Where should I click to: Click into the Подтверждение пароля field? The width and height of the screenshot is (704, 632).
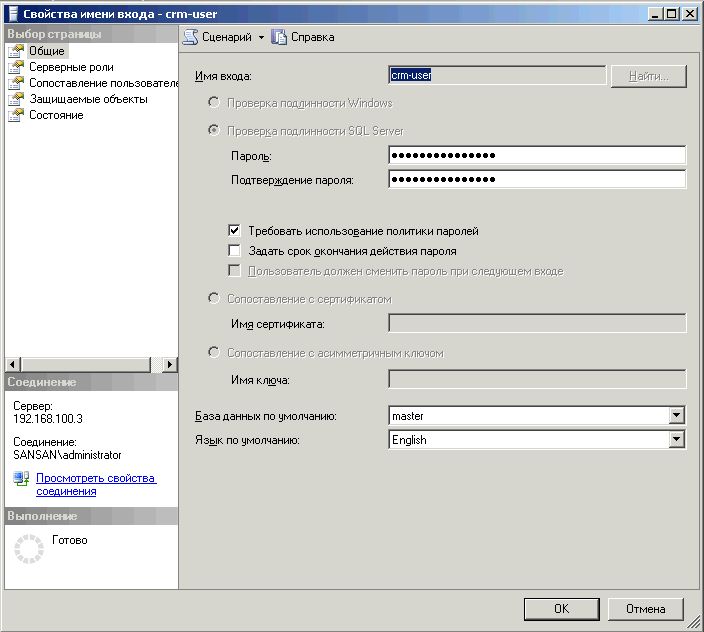point(537,180)
